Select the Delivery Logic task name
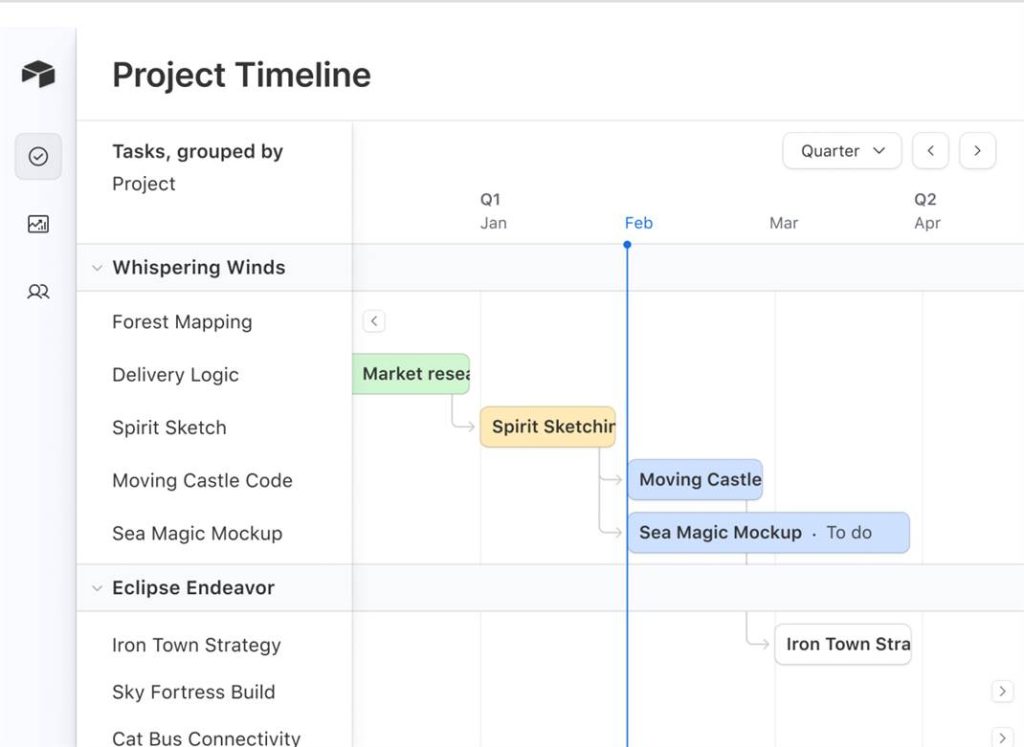The height and width of the screenshot is (747, 1024). [175, 374]
